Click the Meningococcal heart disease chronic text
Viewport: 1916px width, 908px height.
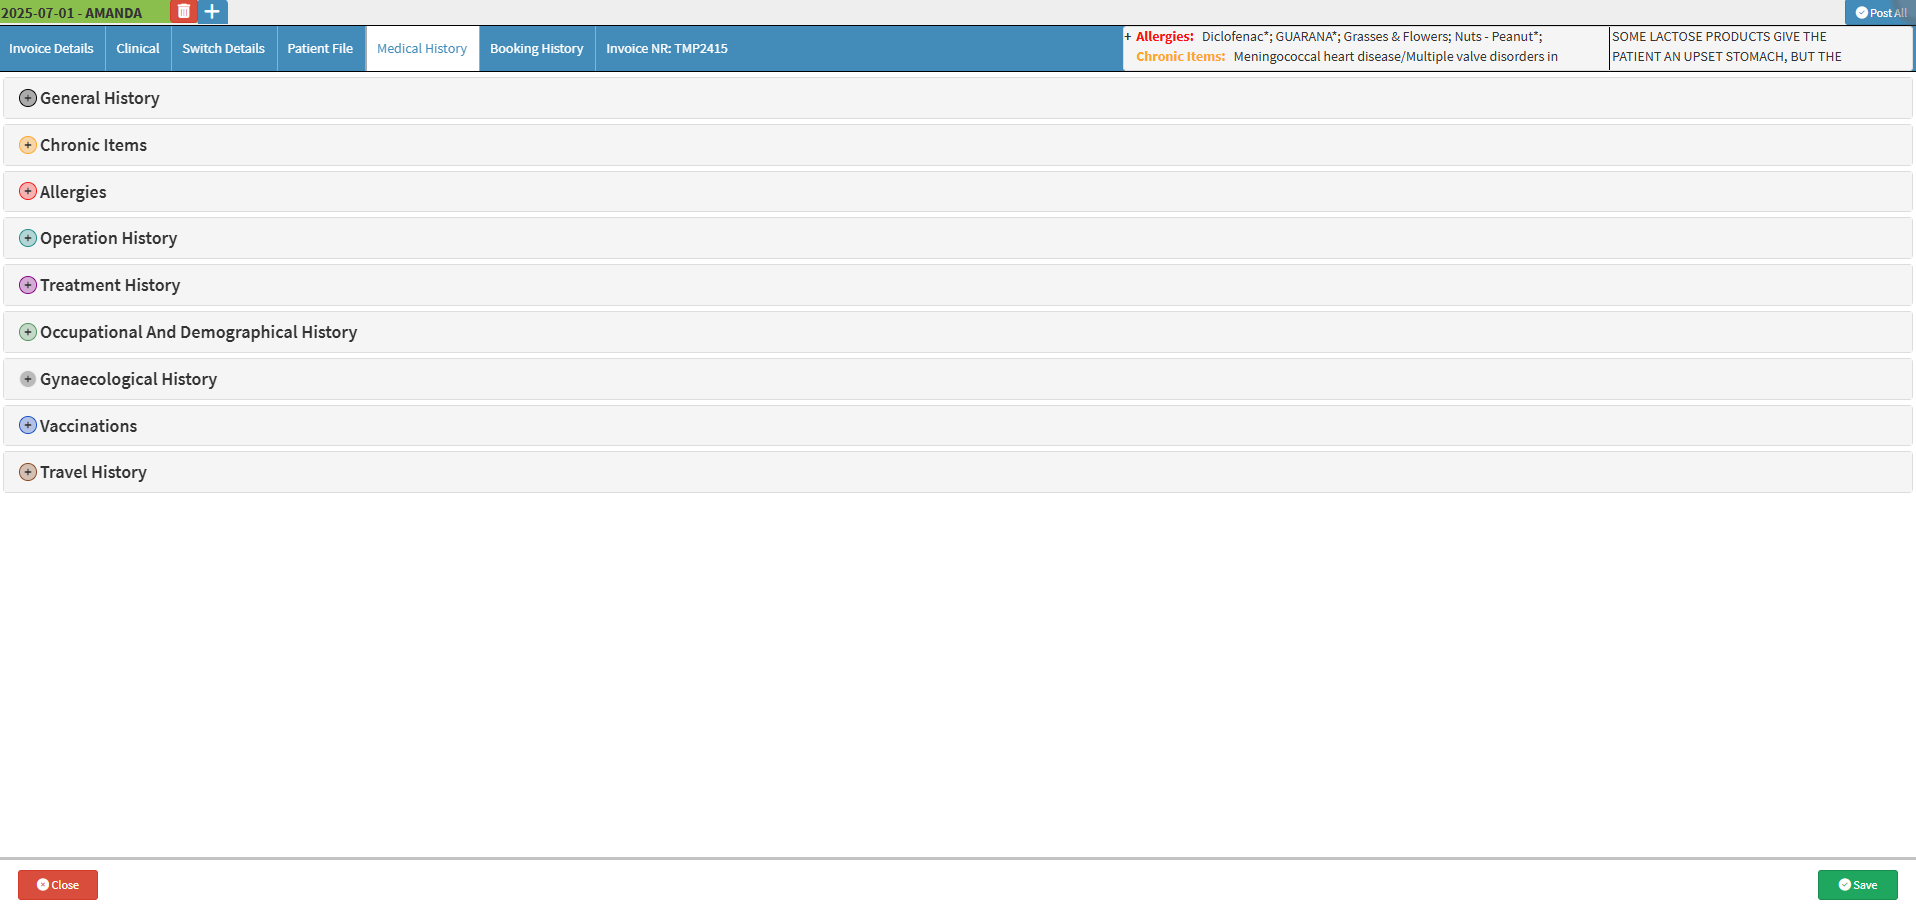(1396, 57)
